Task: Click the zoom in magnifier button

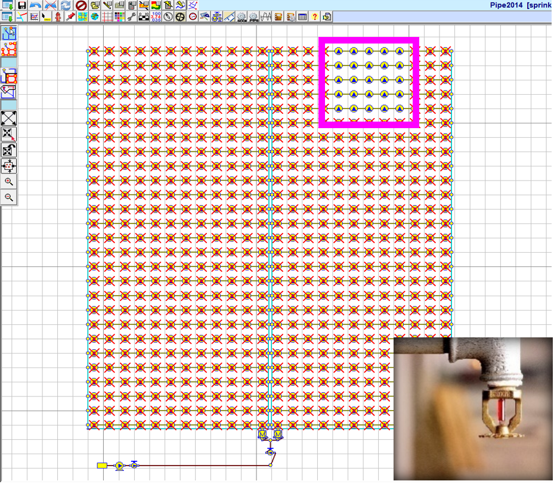Action: point(8,182)
